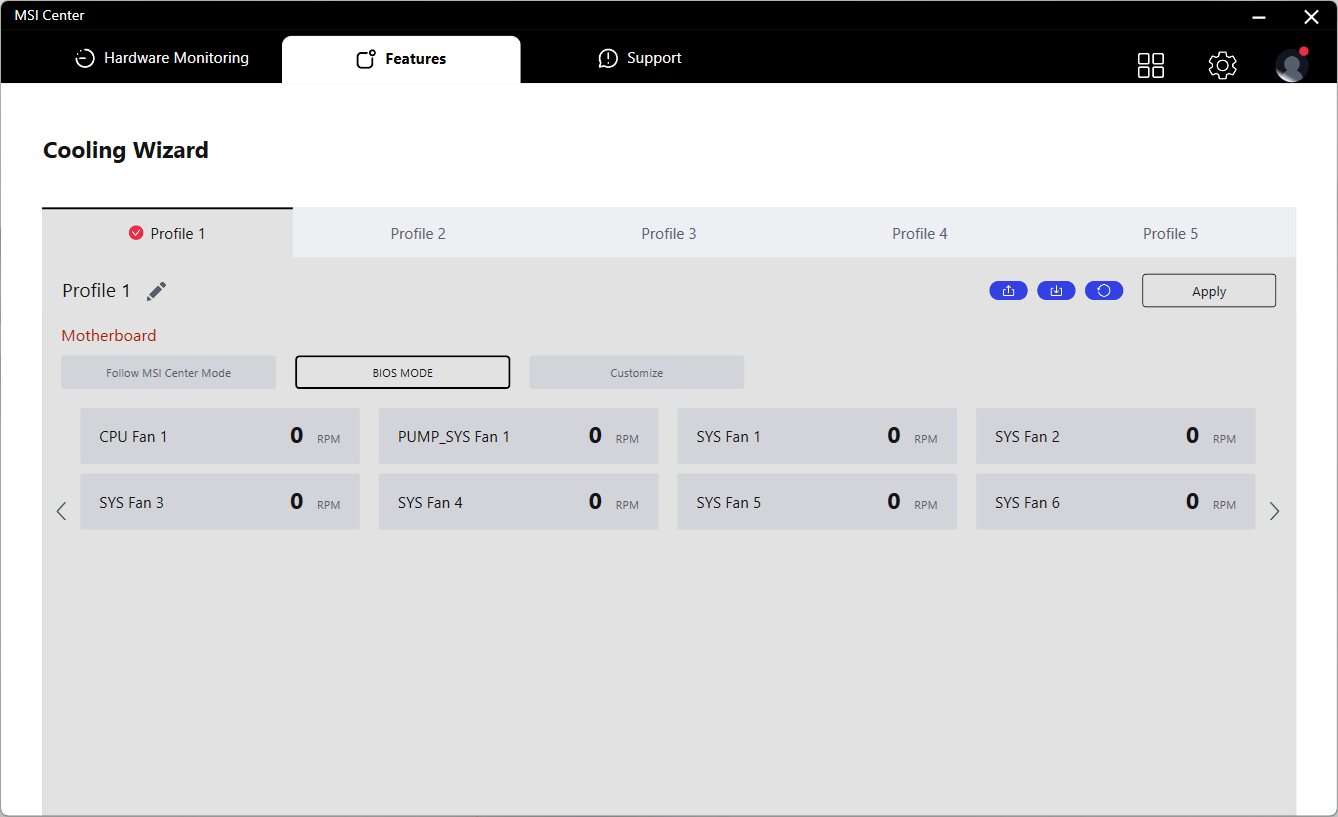Image resolution: width=1338 pixels, height=817 pixels.
Task: Go to the Profile 4 tab
Action: click(920, 233)
